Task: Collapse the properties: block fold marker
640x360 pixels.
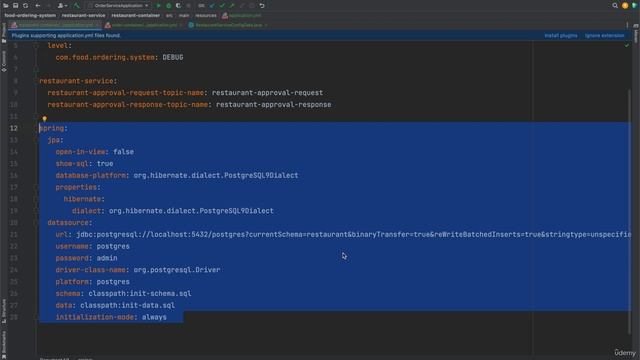Action: 36,187
